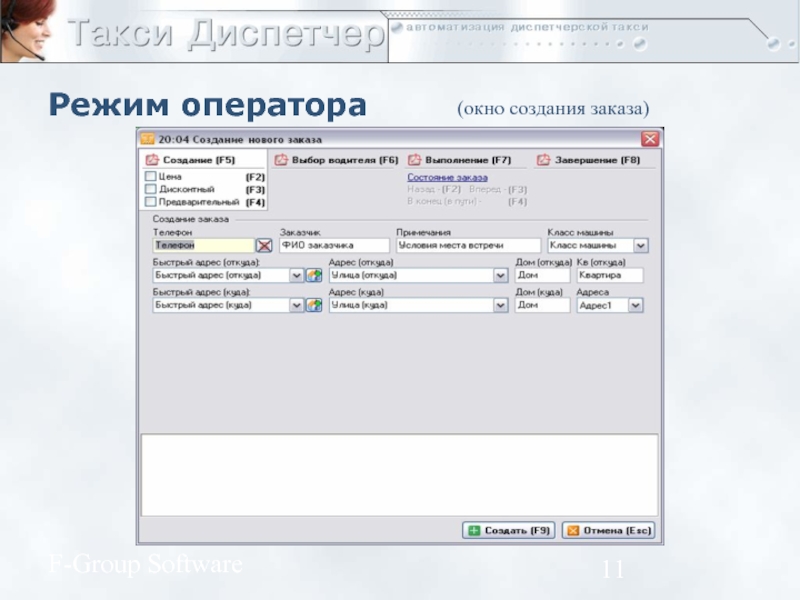Click the Завершение (F8) step icon
The height and width of the screenshot is (600, 800).
pyautogui.click(x=545, y=160)
